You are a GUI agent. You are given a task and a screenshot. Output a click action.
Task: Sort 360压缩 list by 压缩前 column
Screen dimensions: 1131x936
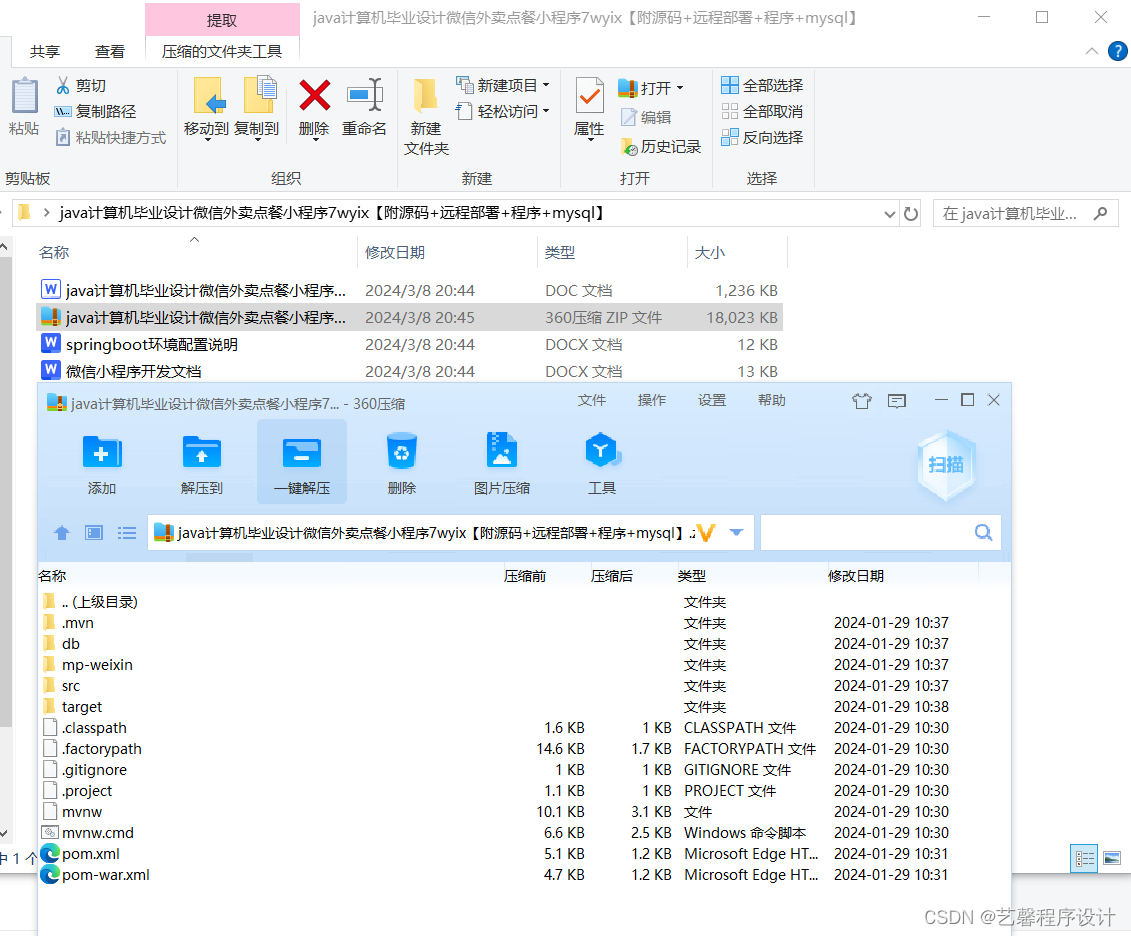click(524, 576)
